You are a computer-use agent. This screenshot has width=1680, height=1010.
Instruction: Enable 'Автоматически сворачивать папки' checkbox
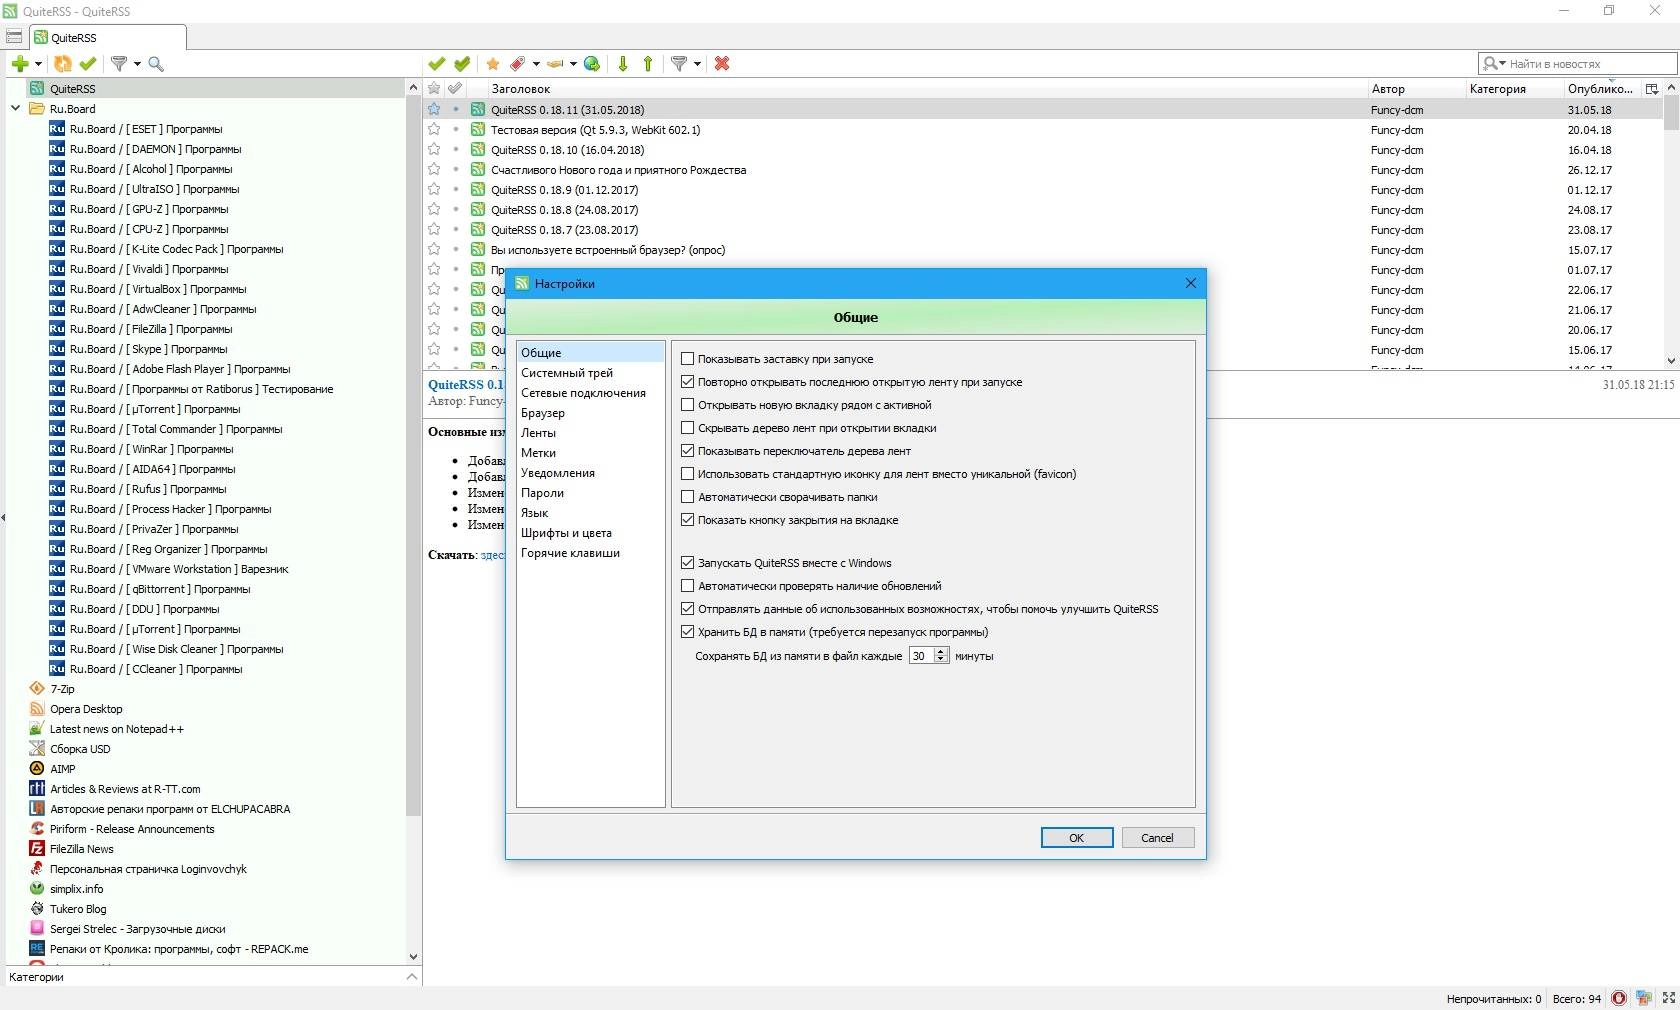pos(687,497)
